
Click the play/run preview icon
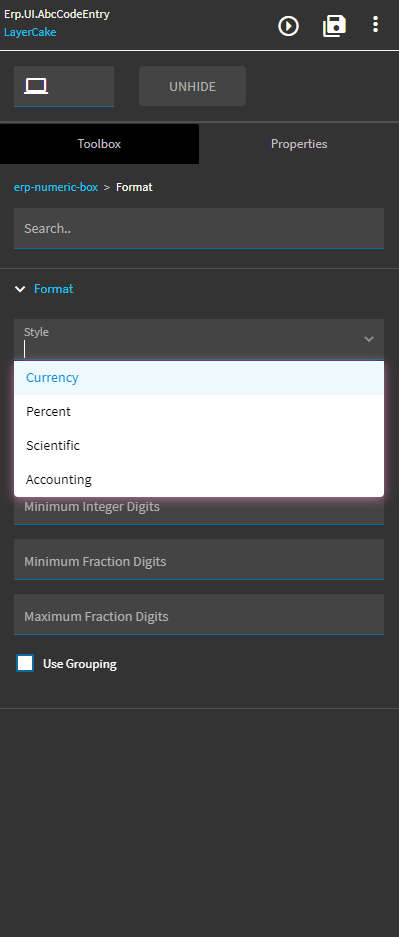tap(288, 26)
